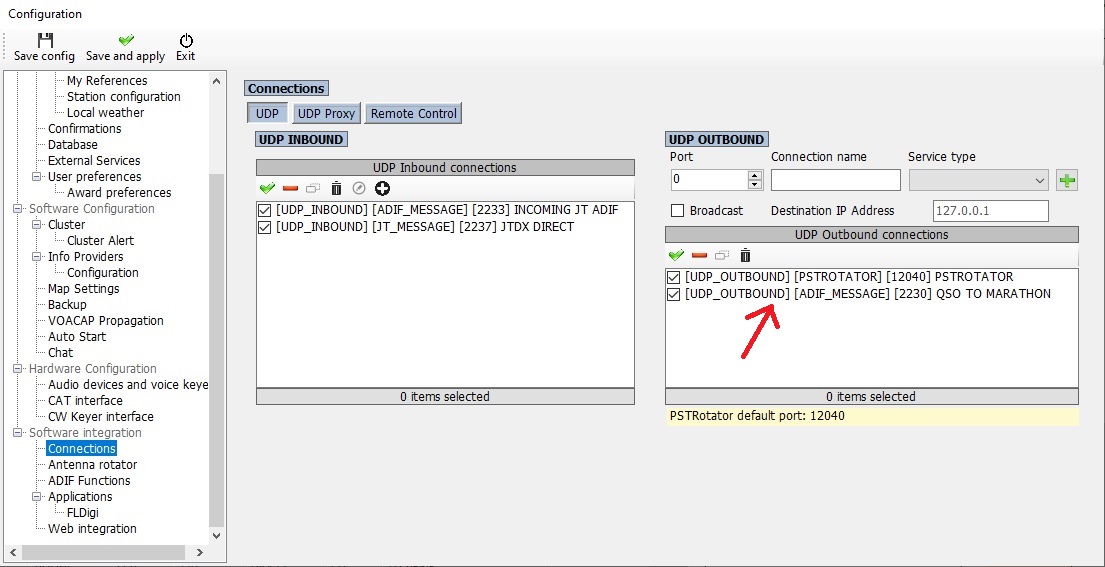
Task: Open CAT interface in the tree
Action: coord(85,401)
